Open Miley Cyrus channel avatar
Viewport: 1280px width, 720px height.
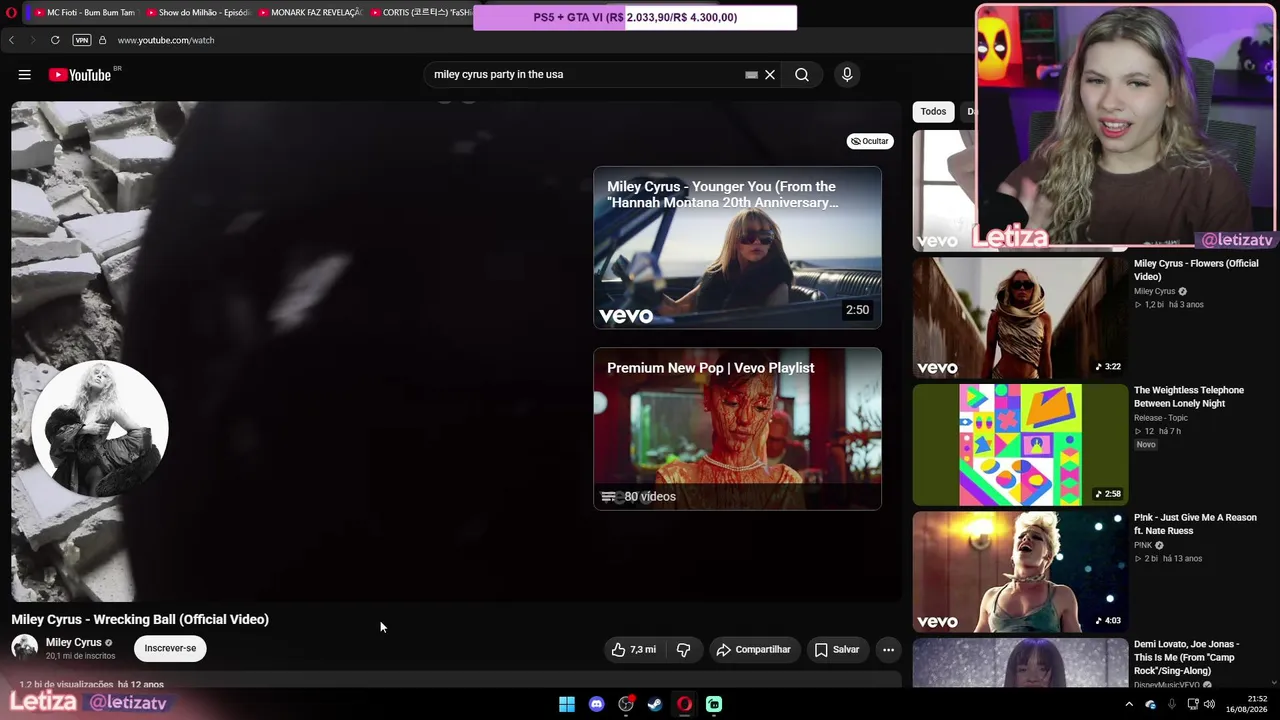tap(25, 648)
